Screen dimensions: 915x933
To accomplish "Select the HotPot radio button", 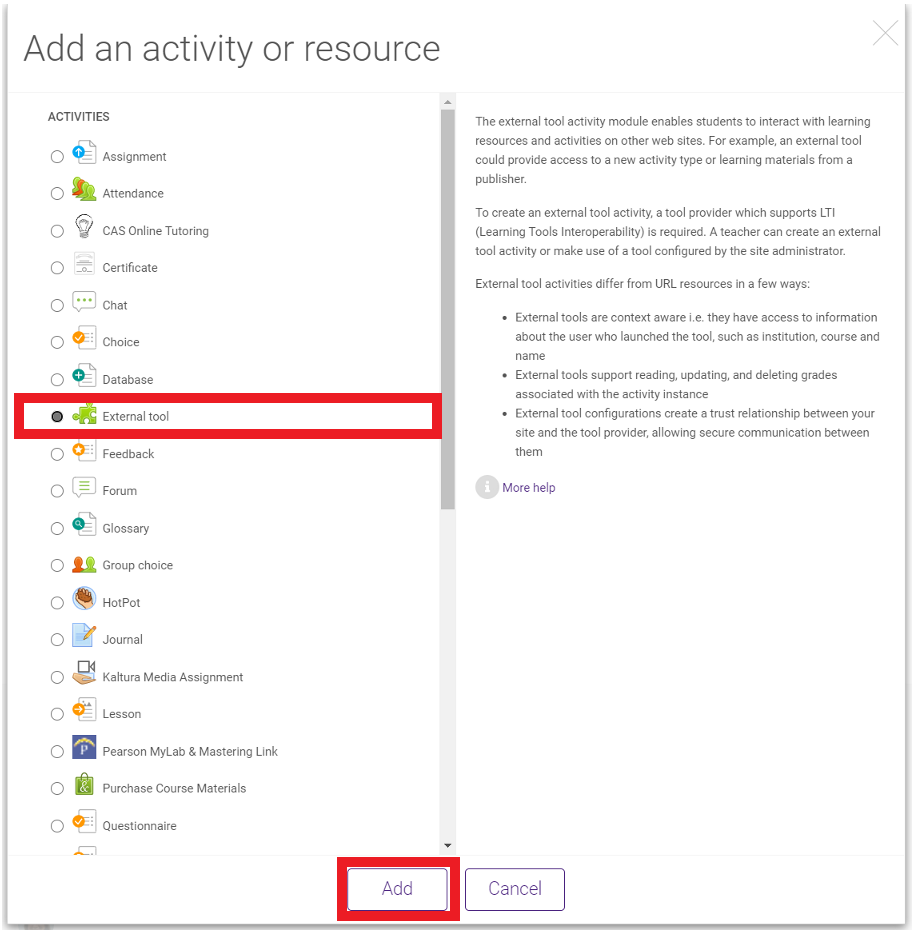I will click(57, 603).
